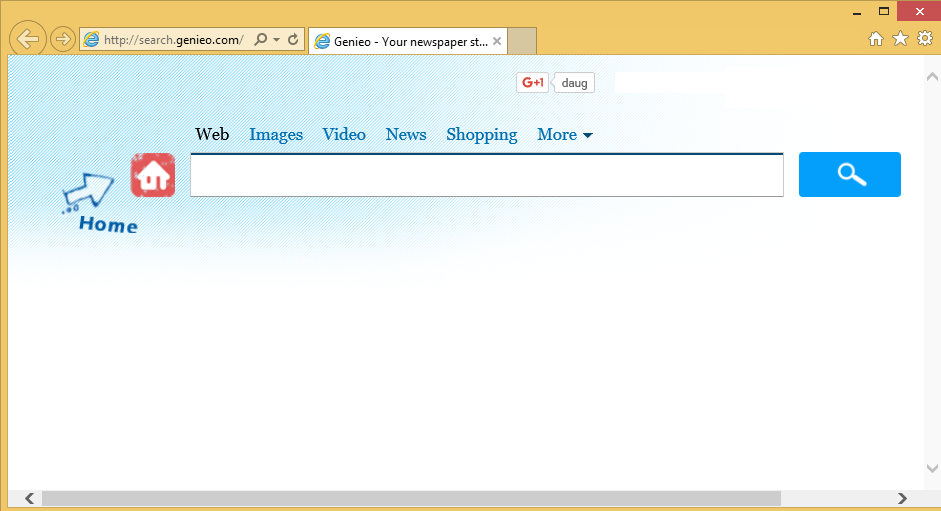The width and height of the screenshot is (941, 511).
Task: Click the G+1 button
Action: click(x=532, y=83)
